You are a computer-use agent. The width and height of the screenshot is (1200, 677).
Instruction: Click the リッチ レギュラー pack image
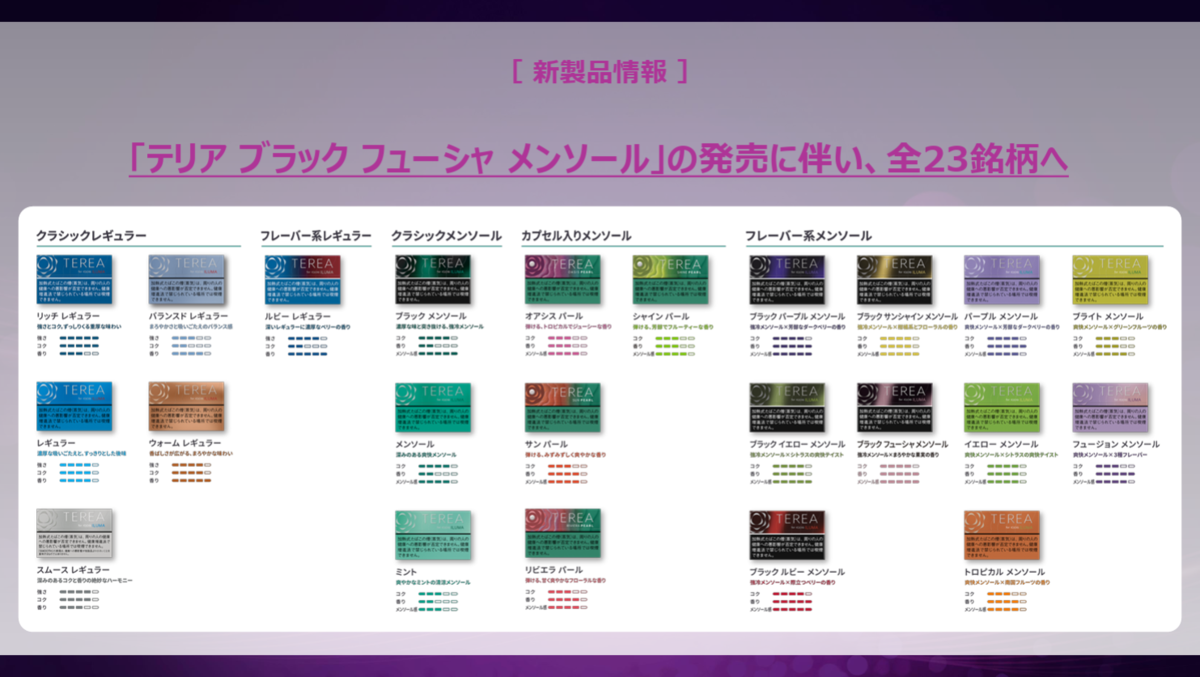coord(75,279)
